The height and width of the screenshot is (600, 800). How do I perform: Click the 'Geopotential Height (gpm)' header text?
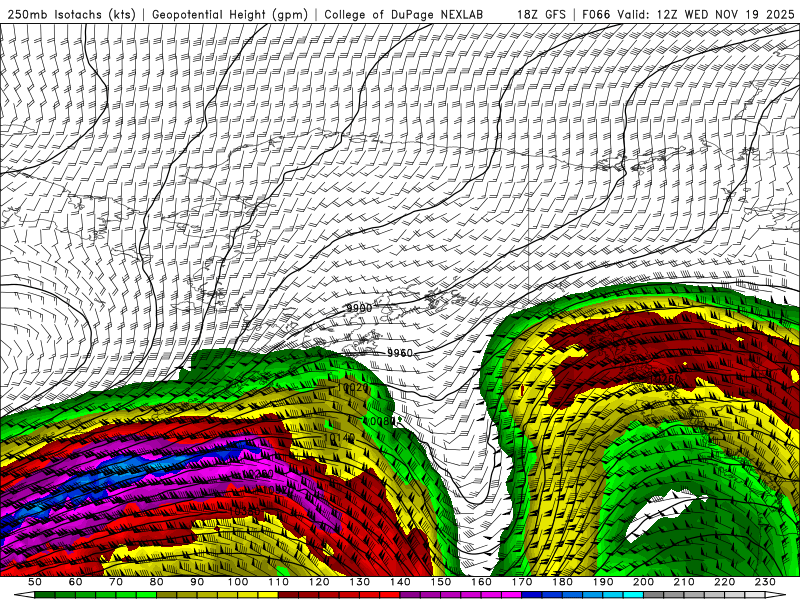(x=230, y=14)
